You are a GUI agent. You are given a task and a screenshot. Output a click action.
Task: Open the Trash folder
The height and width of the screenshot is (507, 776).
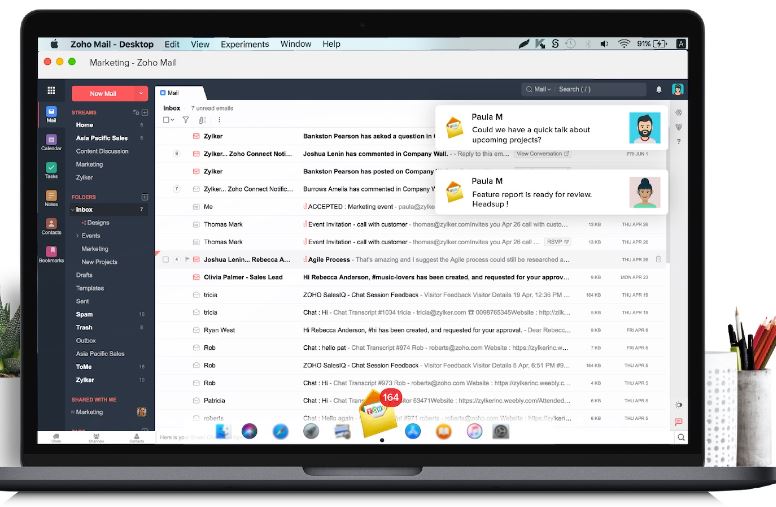click(84, 327)
